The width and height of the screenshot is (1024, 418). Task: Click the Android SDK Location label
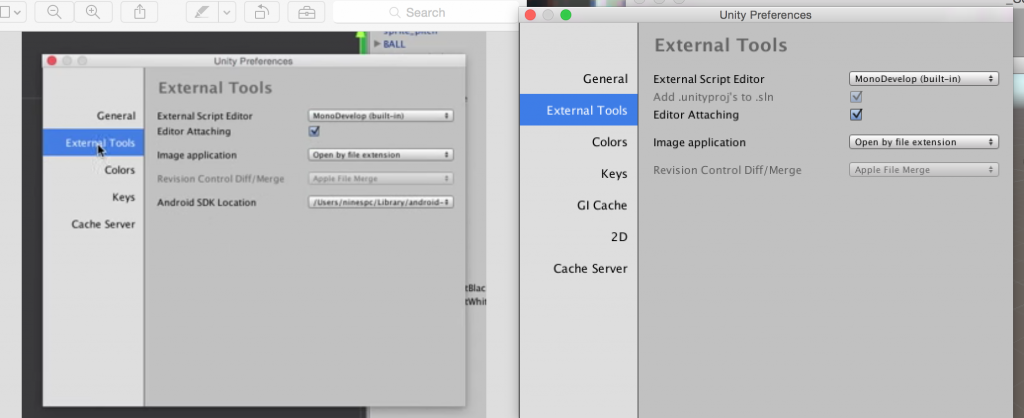pos(206,202)
